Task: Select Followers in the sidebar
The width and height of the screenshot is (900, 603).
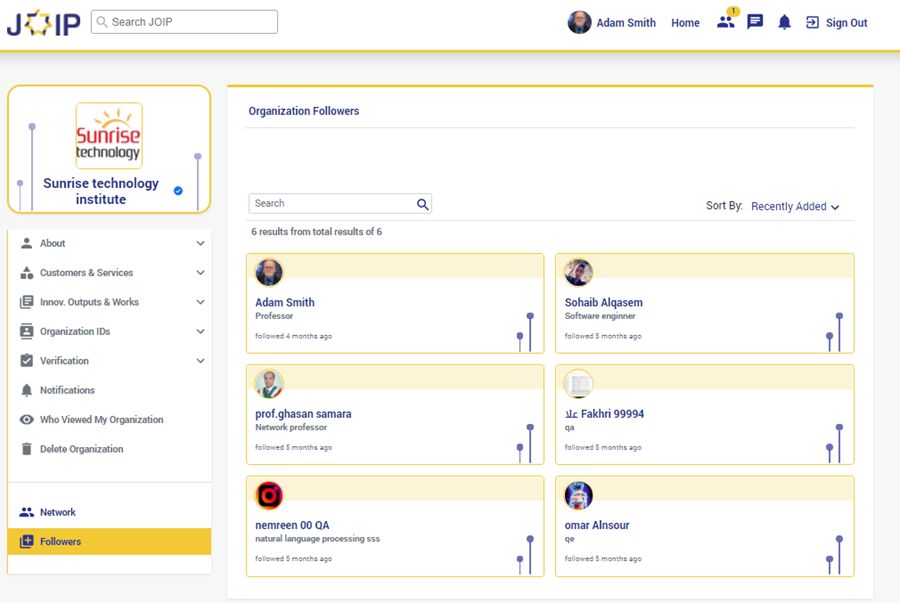Action: 61,542
